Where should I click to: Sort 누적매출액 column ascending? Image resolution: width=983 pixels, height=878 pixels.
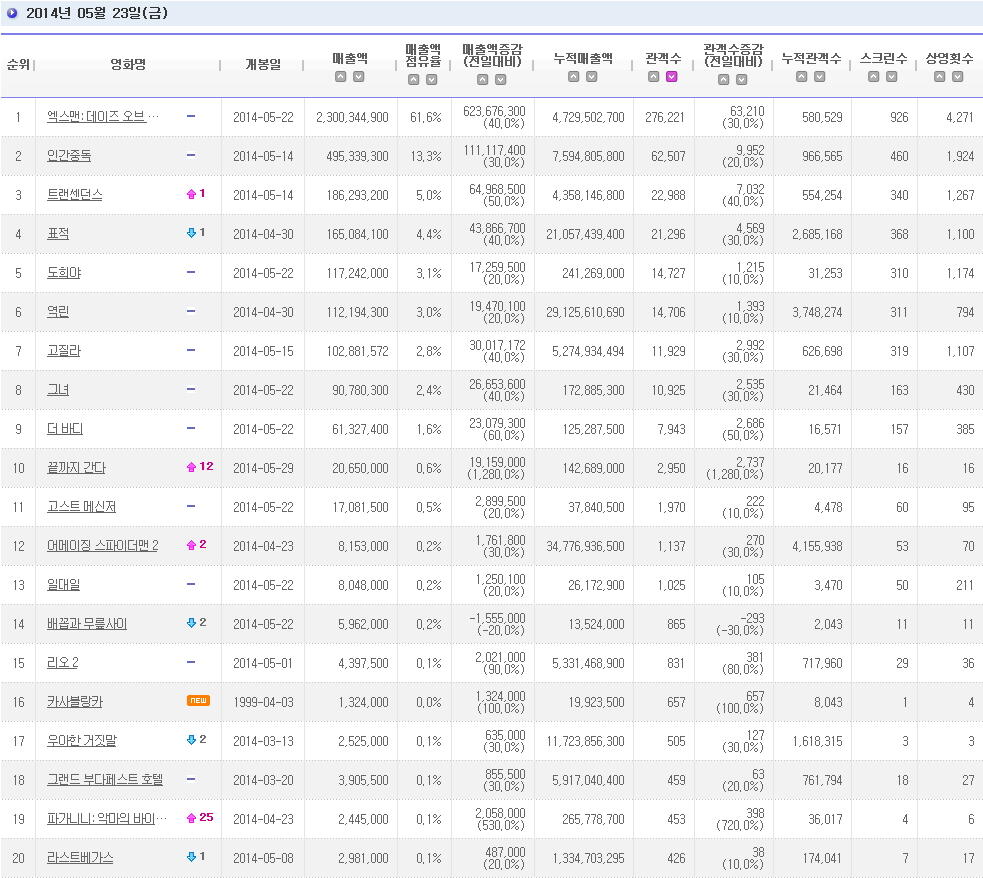tap(573, 76)
